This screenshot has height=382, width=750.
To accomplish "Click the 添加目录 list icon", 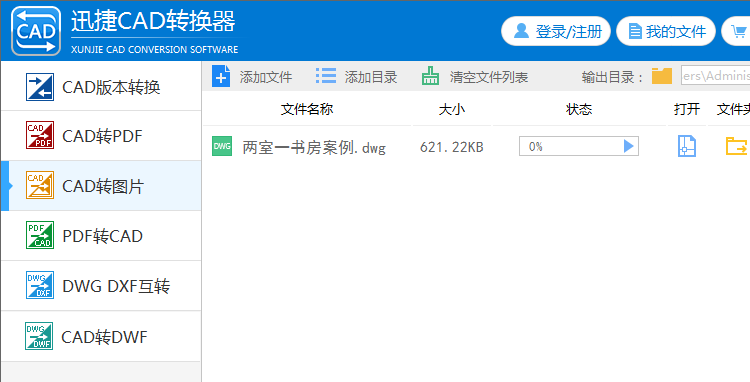I will (326, 76).
